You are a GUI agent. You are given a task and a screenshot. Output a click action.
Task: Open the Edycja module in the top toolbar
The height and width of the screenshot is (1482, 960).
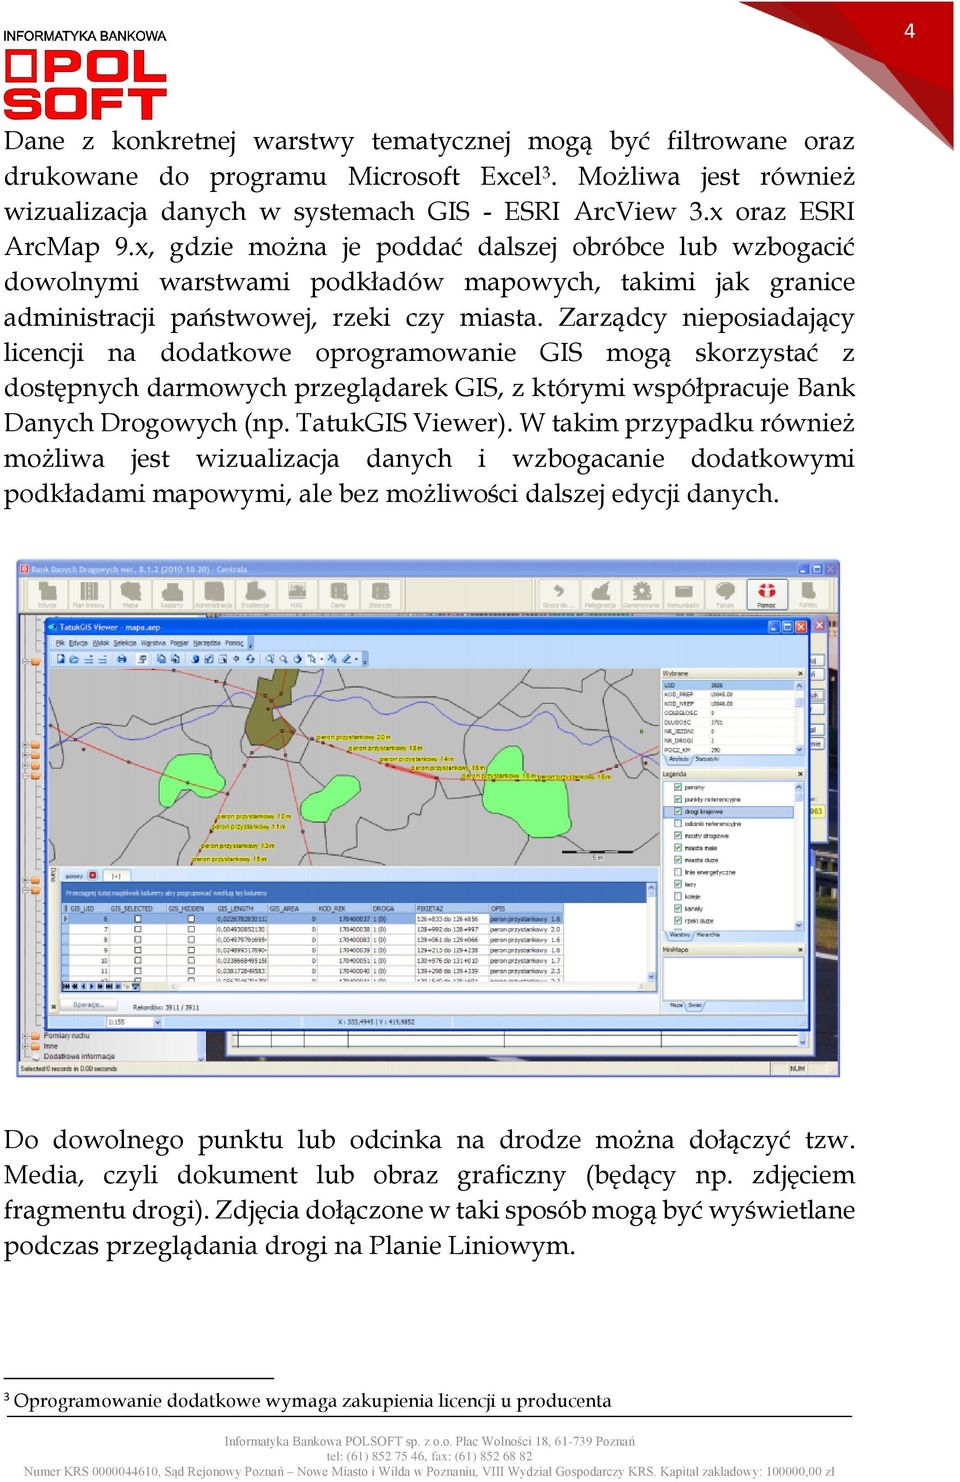click(47, 594)
